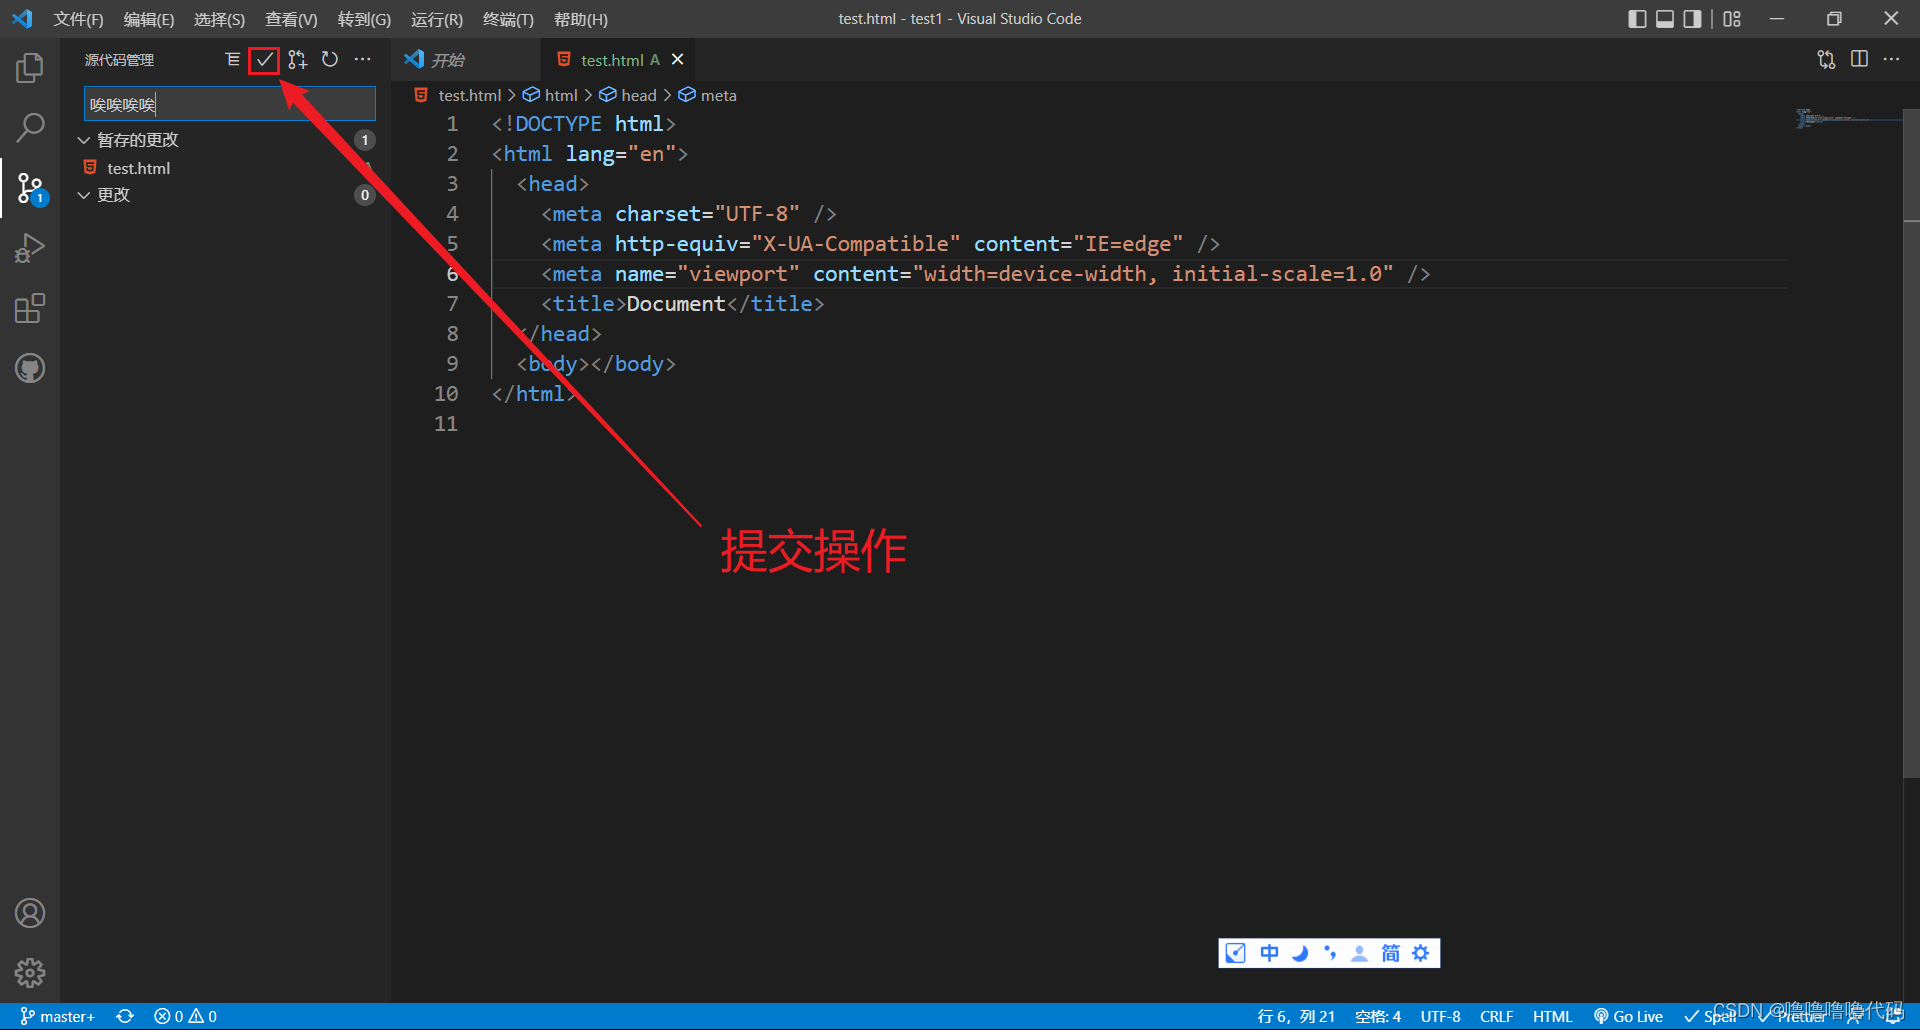Click IME punctuation mode icon
This screenshot has height=1030, width=1920.
1330,953
